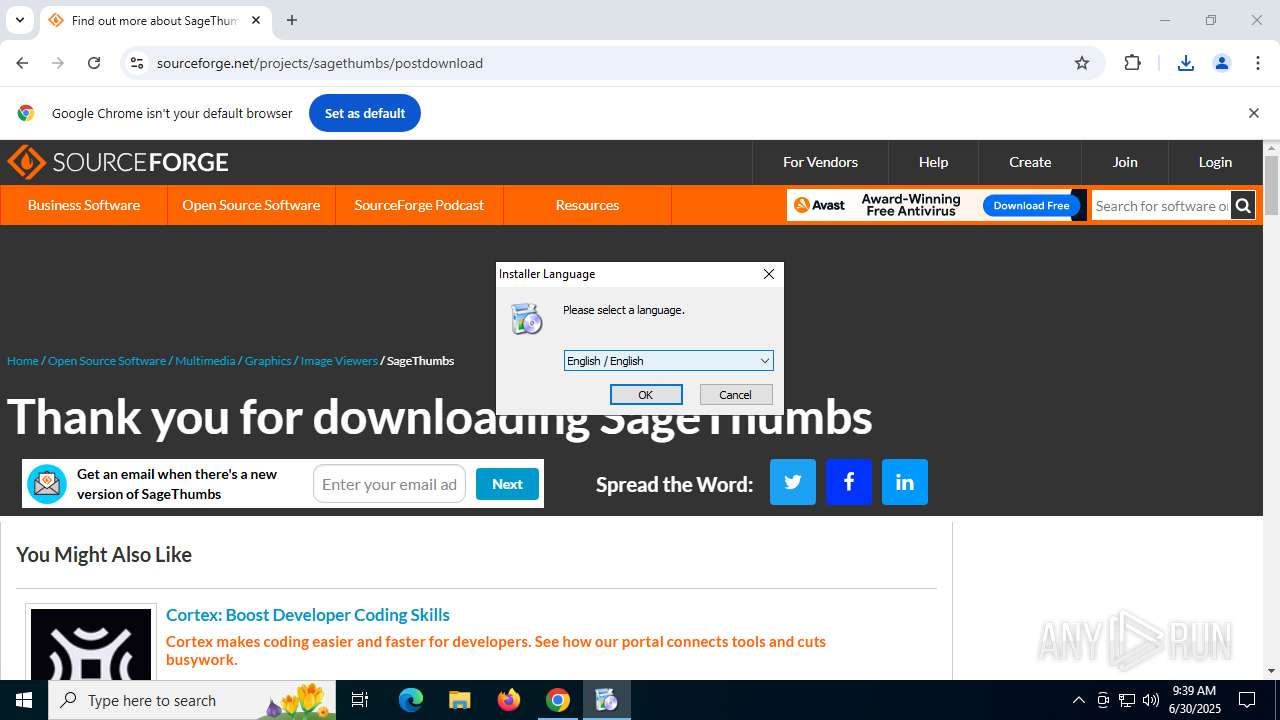Open Open Source Software menu
This screenshot has width=1280, height=720.
[x=251, y=205]
